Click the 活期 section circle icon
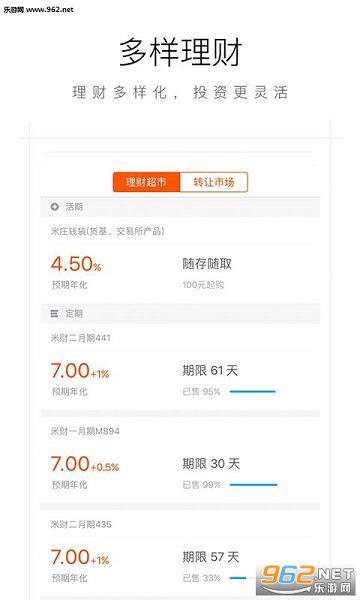Image resolution: width=360 pixels, height=600 pixels. pyautogui.click(x=55, y=207)
